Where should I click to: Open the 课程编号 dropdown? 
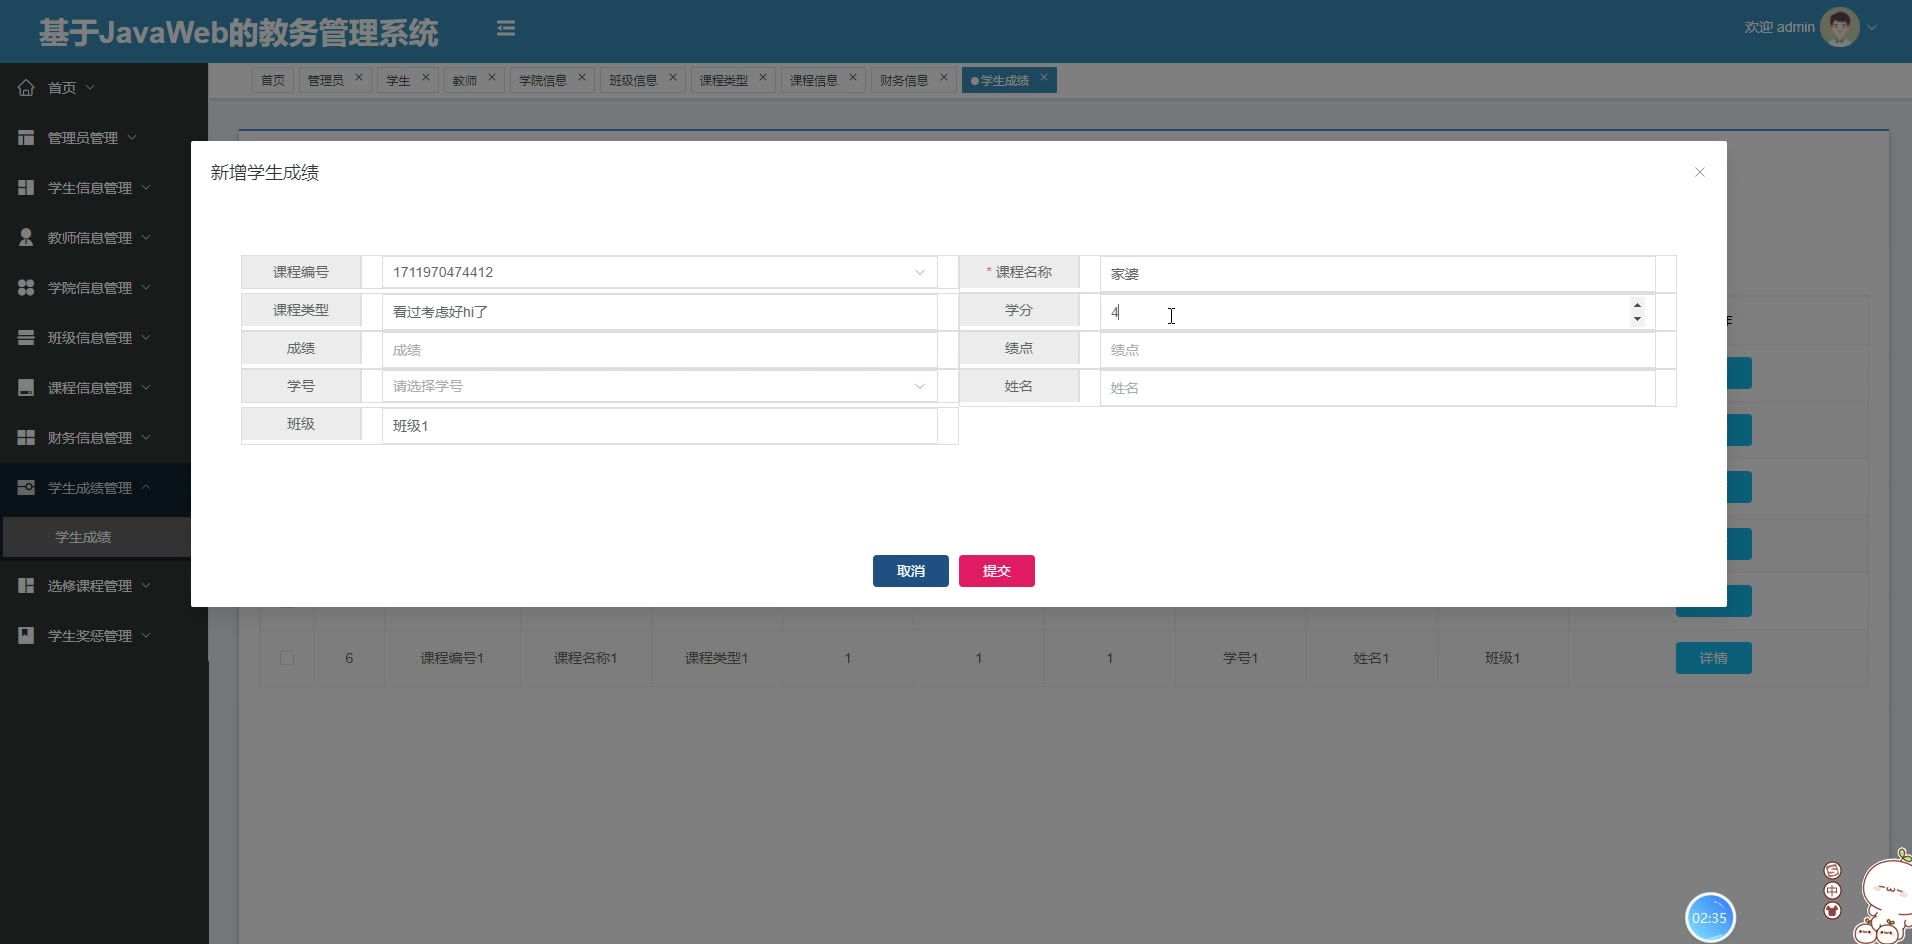660,272
